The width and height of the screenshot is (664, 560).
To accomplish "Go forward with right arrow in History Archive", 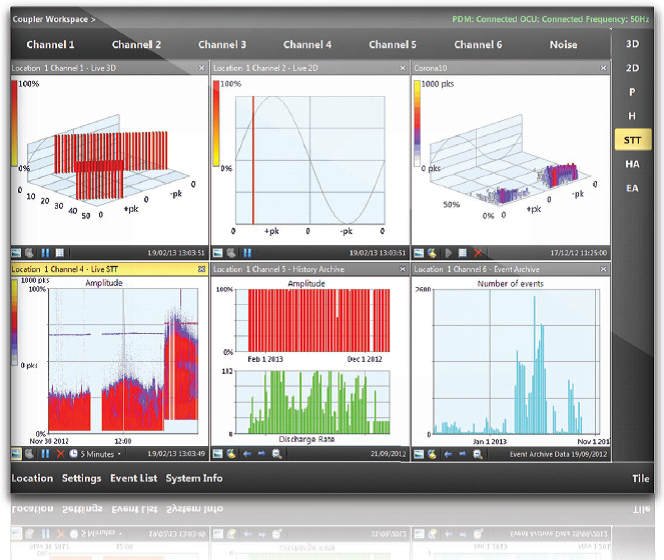I will point(262,454).
